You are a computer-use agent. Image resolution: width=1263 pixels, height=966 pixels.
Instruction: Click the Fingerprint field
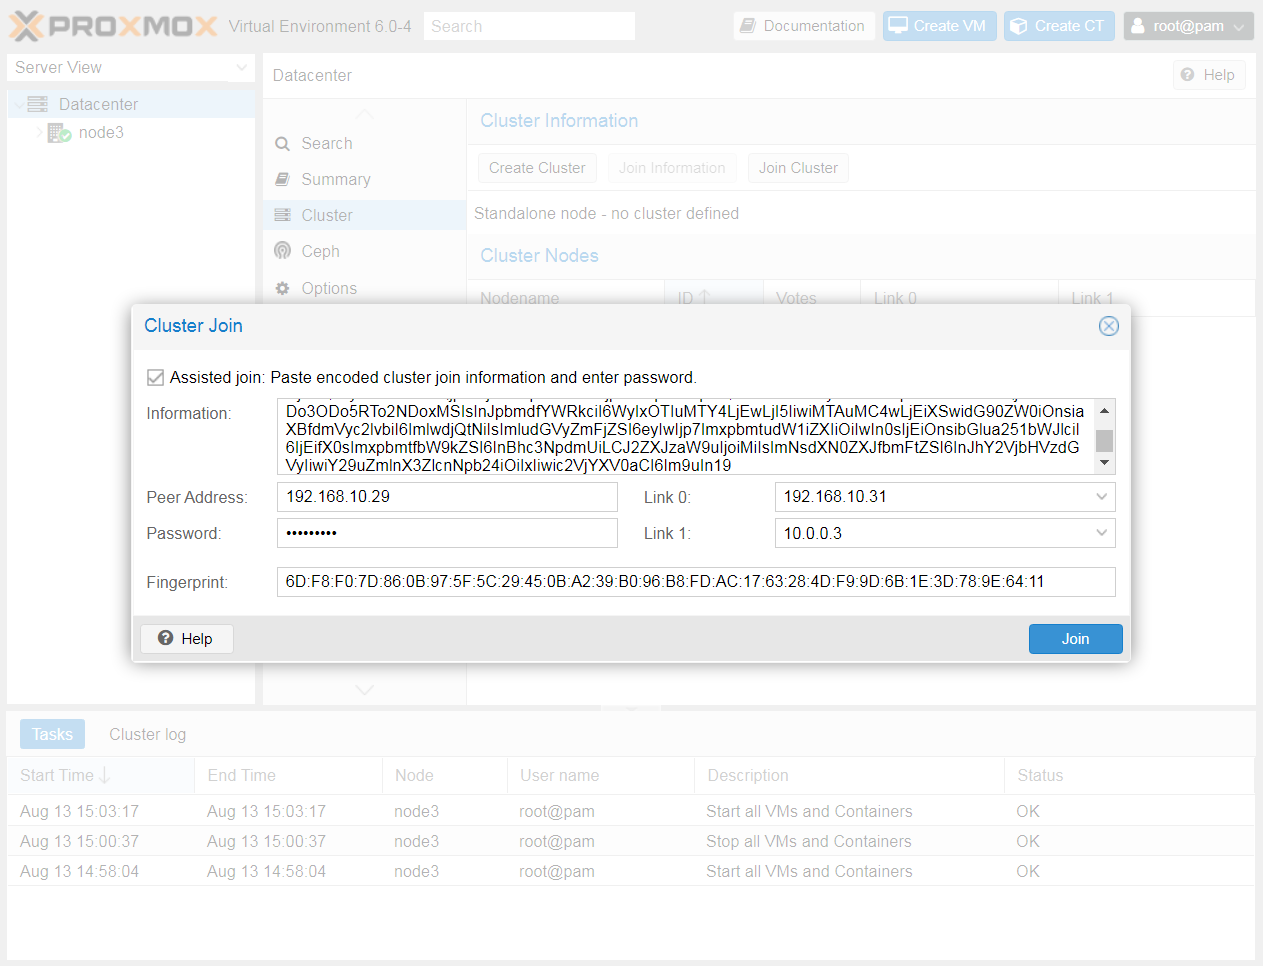[x=696, y=582]
